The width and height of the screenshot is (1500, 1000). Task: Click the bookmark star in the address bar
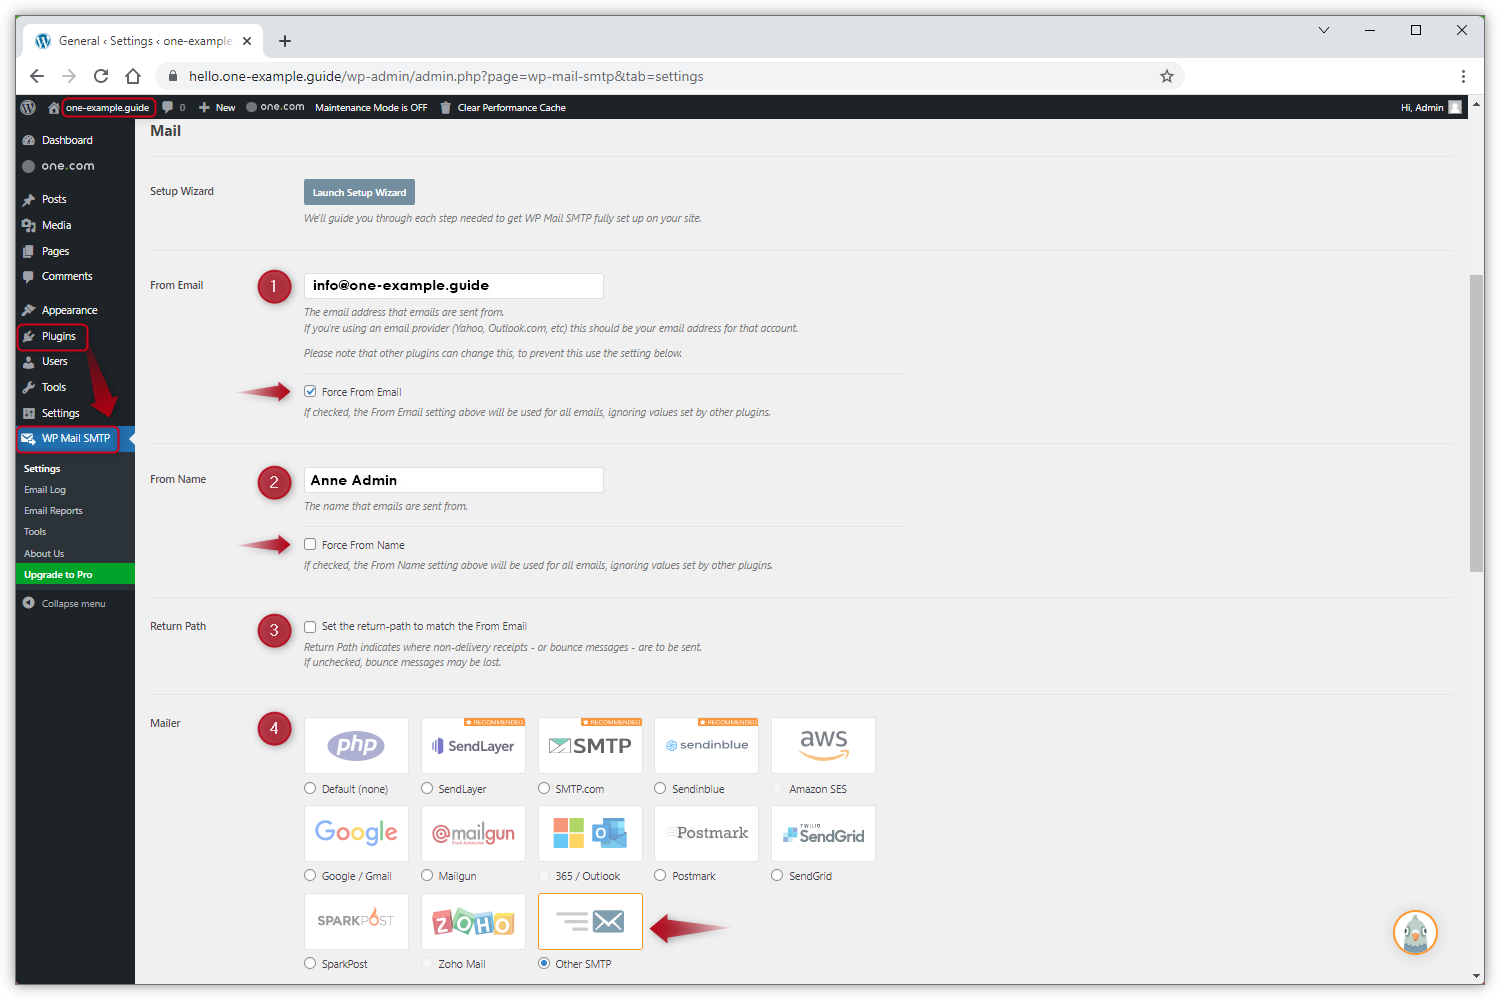pyautogui.click(x=1167, y=76)
